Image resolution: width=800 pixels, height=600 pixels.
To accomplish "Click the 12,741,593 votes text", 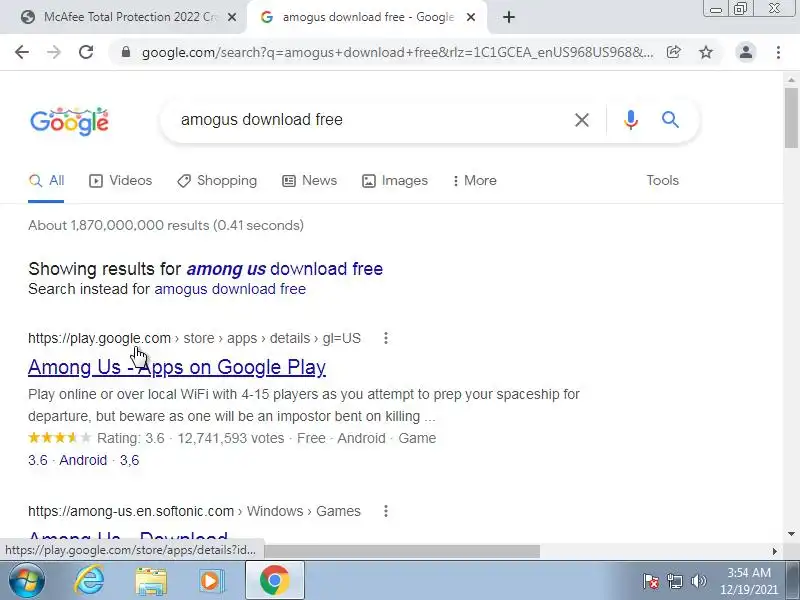I will pyautogui.click(x=231, y=438).
